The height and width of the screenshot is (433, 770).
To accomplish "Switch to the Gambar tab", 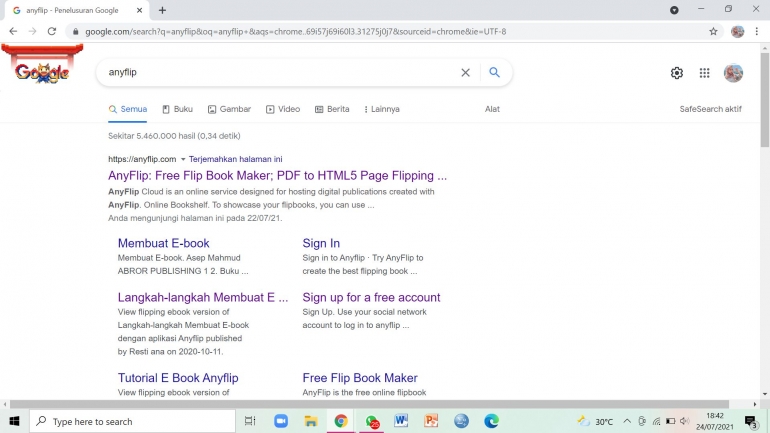I will tap(229, 109).
